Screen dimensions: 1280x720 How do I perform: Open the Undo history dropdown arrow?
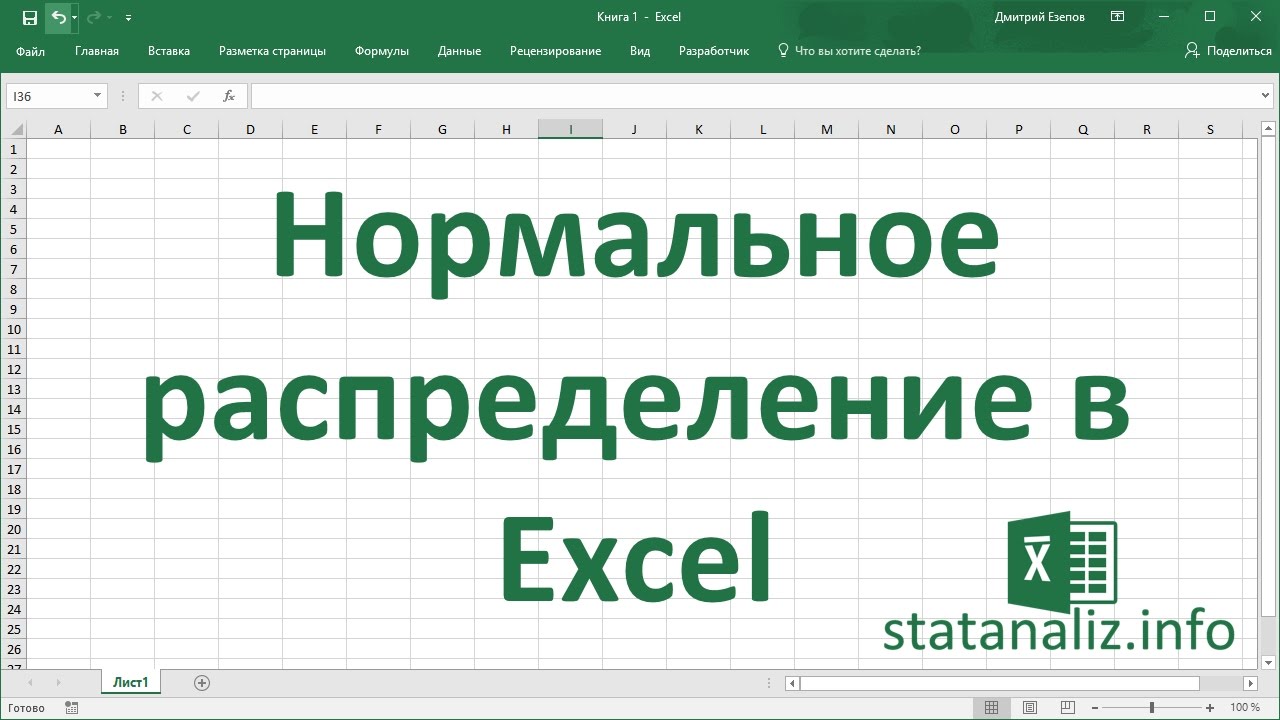[74, 18]
